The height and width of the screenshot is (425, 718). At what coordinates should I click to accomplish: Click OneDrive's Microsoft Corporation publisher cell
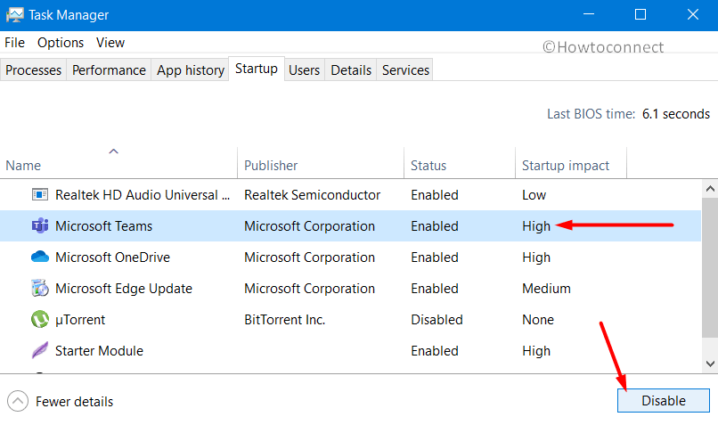click(x=309, y=257)
